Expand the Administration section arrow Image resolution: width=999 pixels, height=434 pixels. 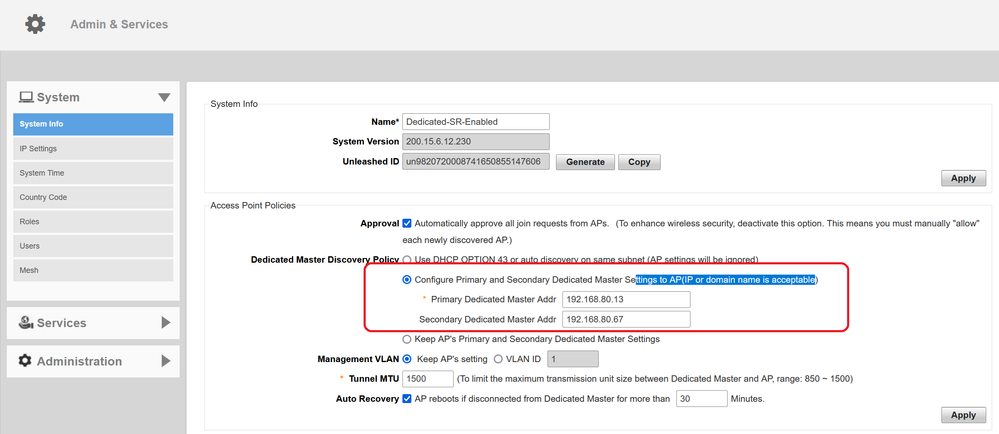click(x=165, y=361)
